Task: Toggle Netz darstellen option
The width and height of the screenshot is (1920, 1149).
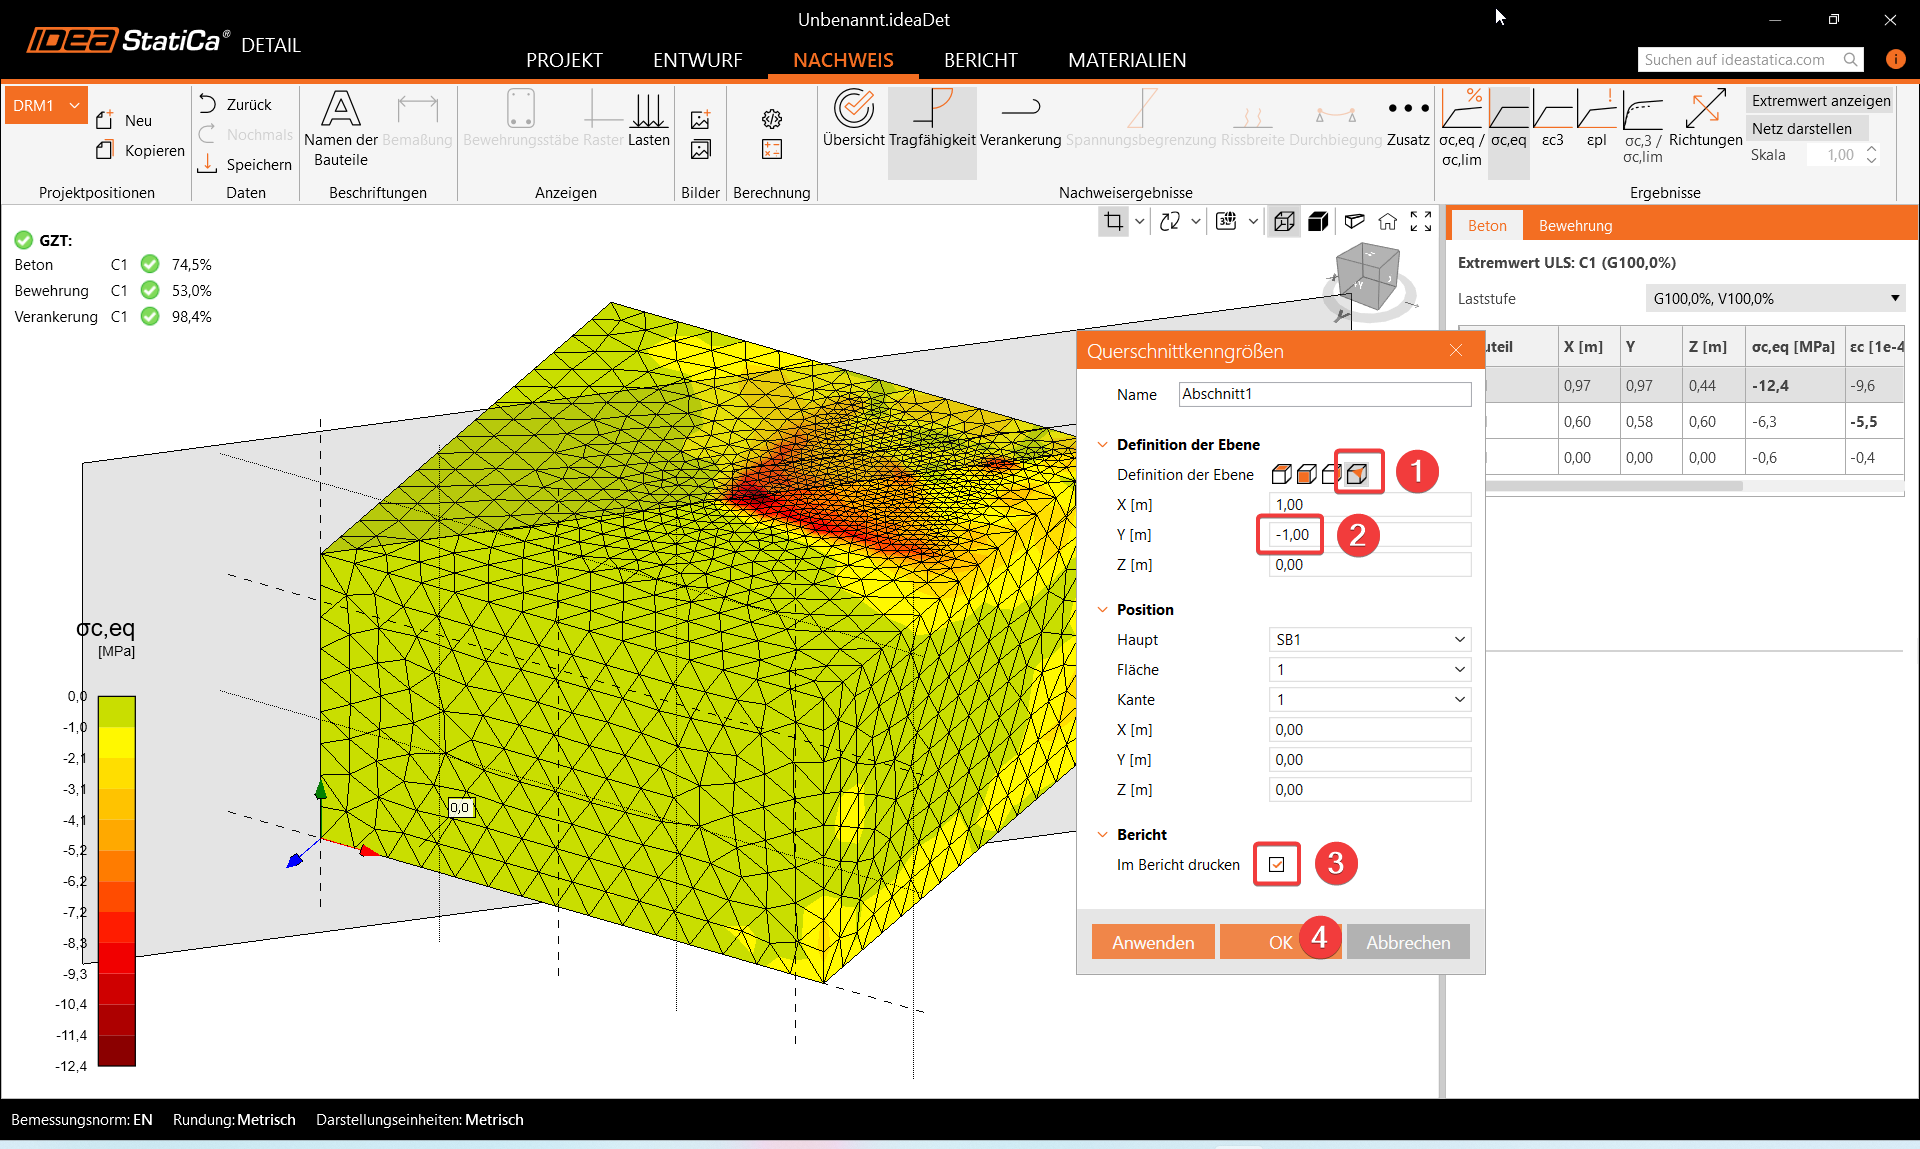Action: coord(1801,129)
